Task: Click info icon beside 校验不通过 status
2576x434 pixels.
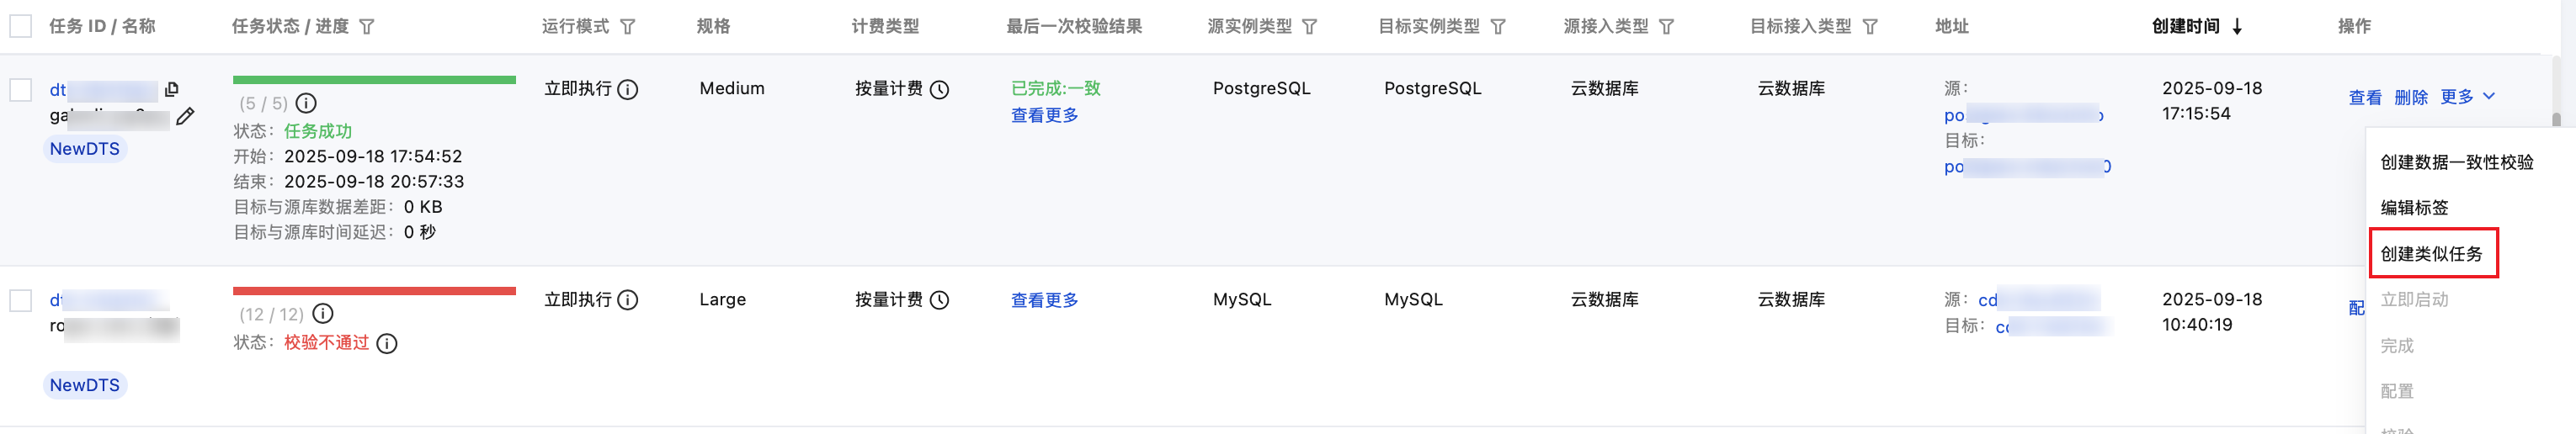Action: point(387,344)
